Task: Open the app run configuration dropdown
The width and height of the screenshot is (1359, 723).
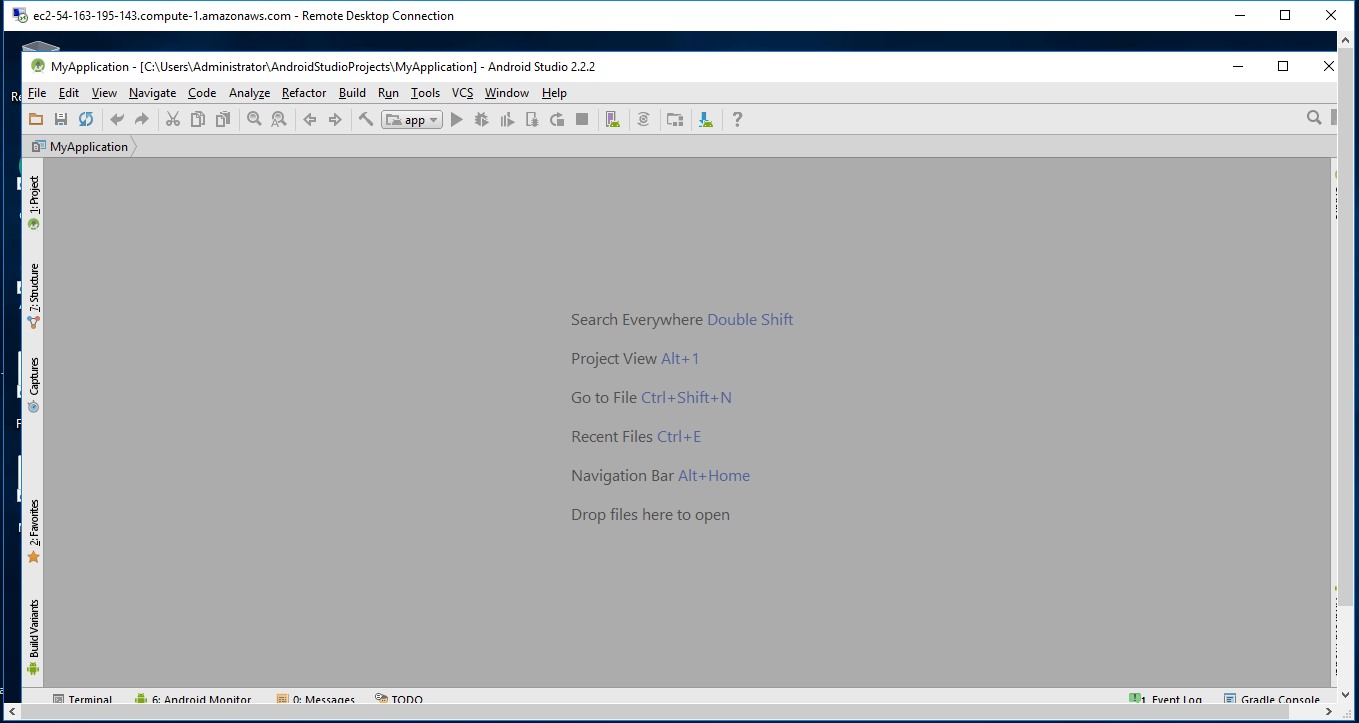Action: (x=412, y=120)
